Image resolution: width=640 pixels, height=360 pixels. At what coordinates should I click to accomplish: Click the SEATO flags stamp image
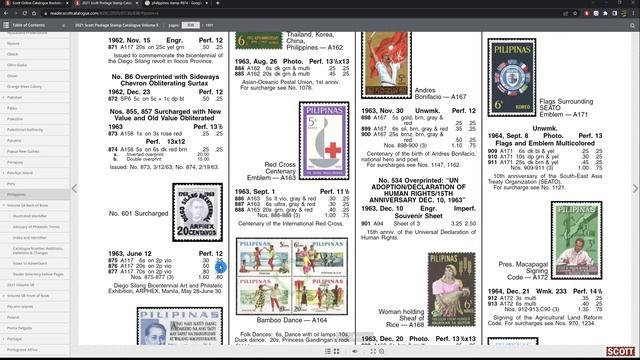[x=512, y=78]
